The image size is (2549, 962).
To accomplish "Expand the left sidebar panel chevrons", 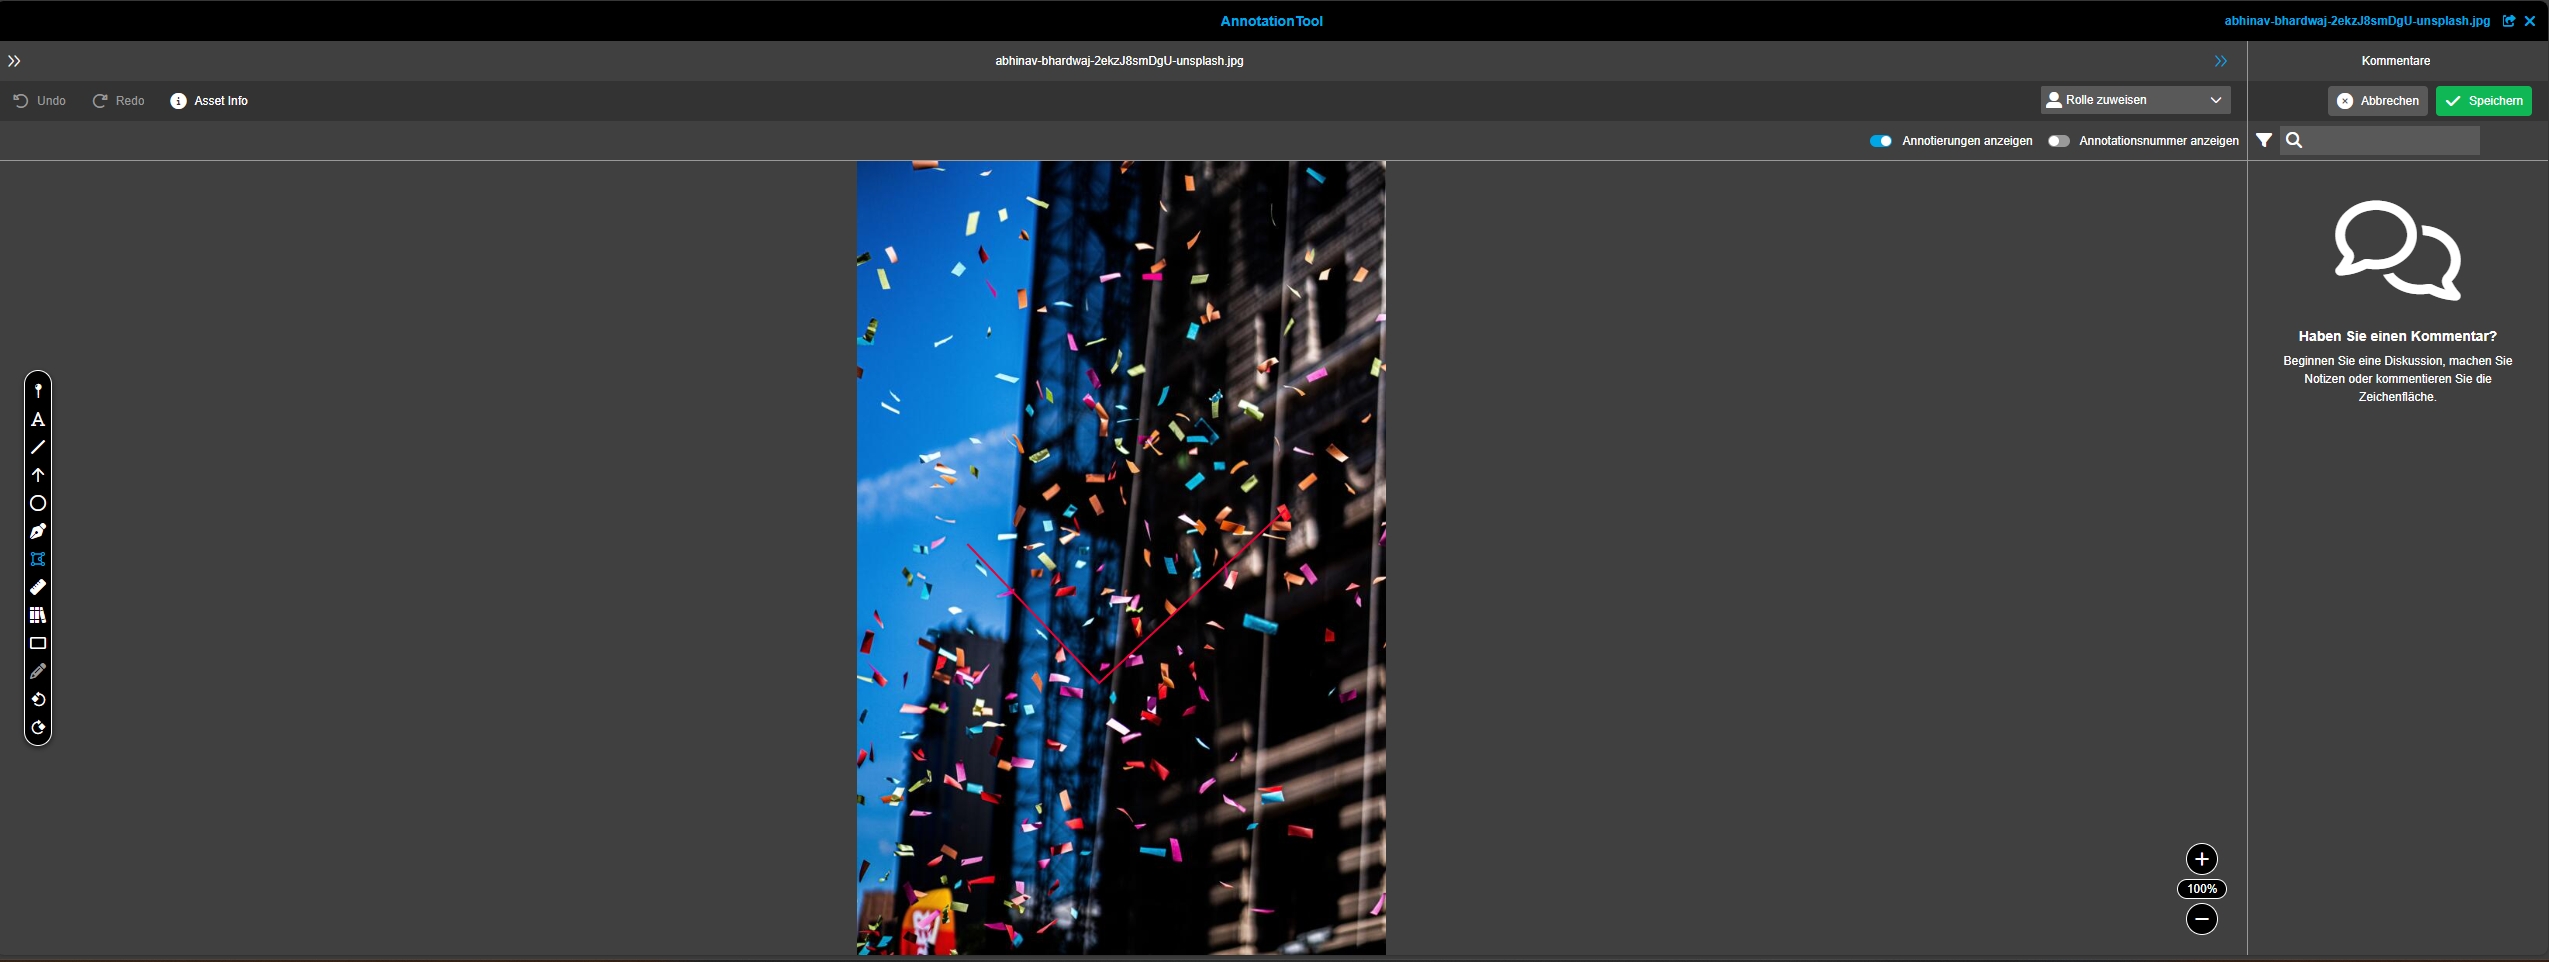I will (14, 61).
